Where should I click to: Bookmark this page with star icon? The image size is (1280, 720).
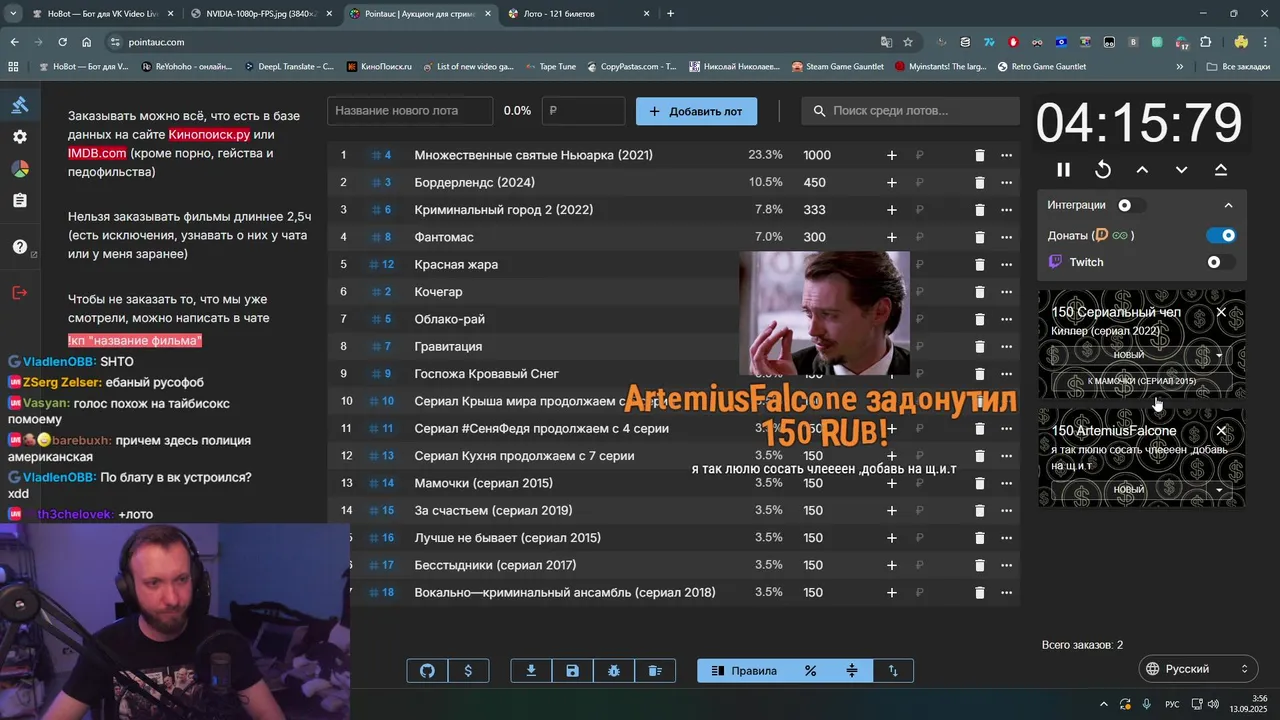click(908, 42)
